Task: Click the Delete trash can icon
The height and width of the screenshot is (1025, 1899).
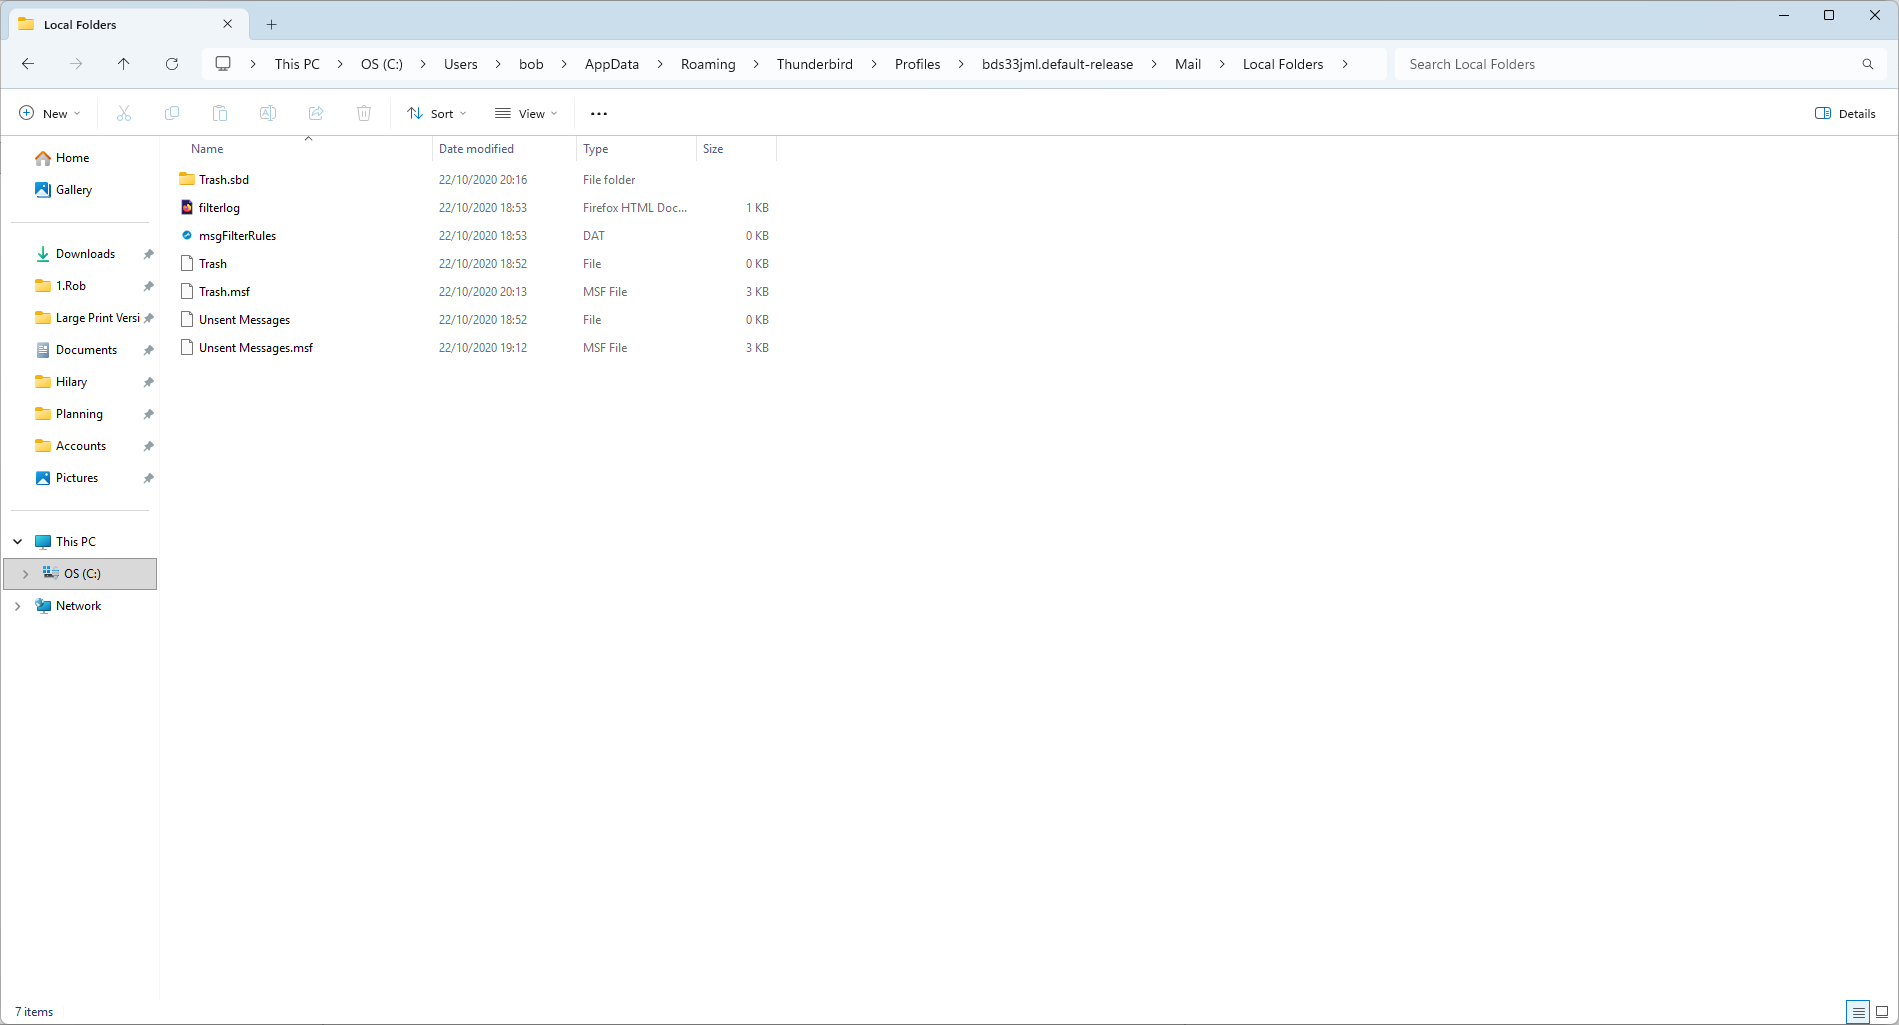Action: click(x=364, y=113)
